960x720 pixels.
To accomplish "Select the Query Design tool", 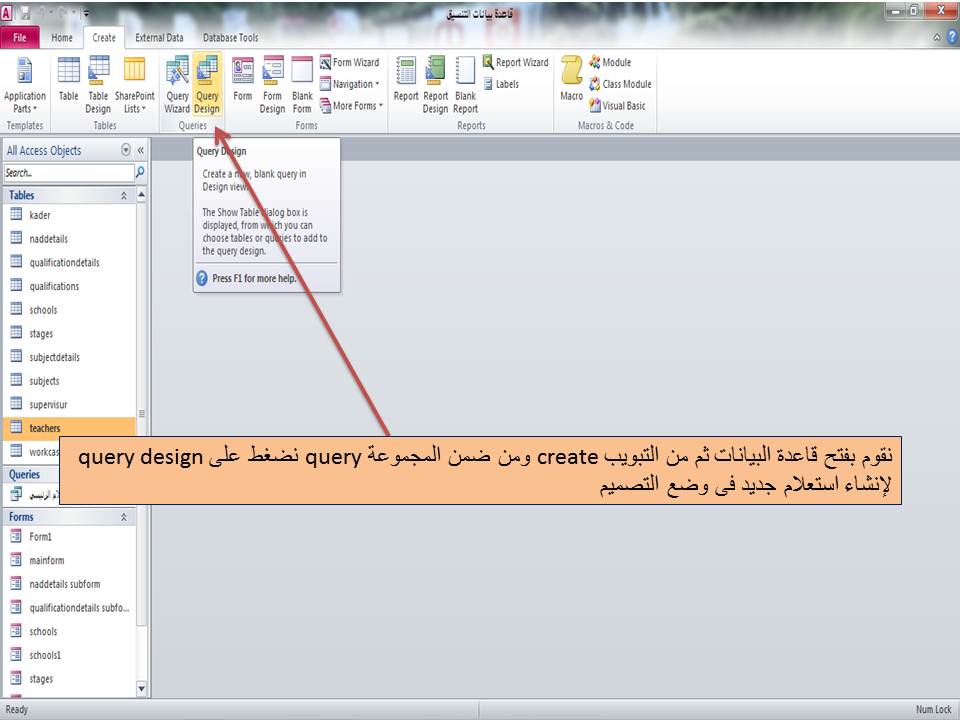I will 208,85.
